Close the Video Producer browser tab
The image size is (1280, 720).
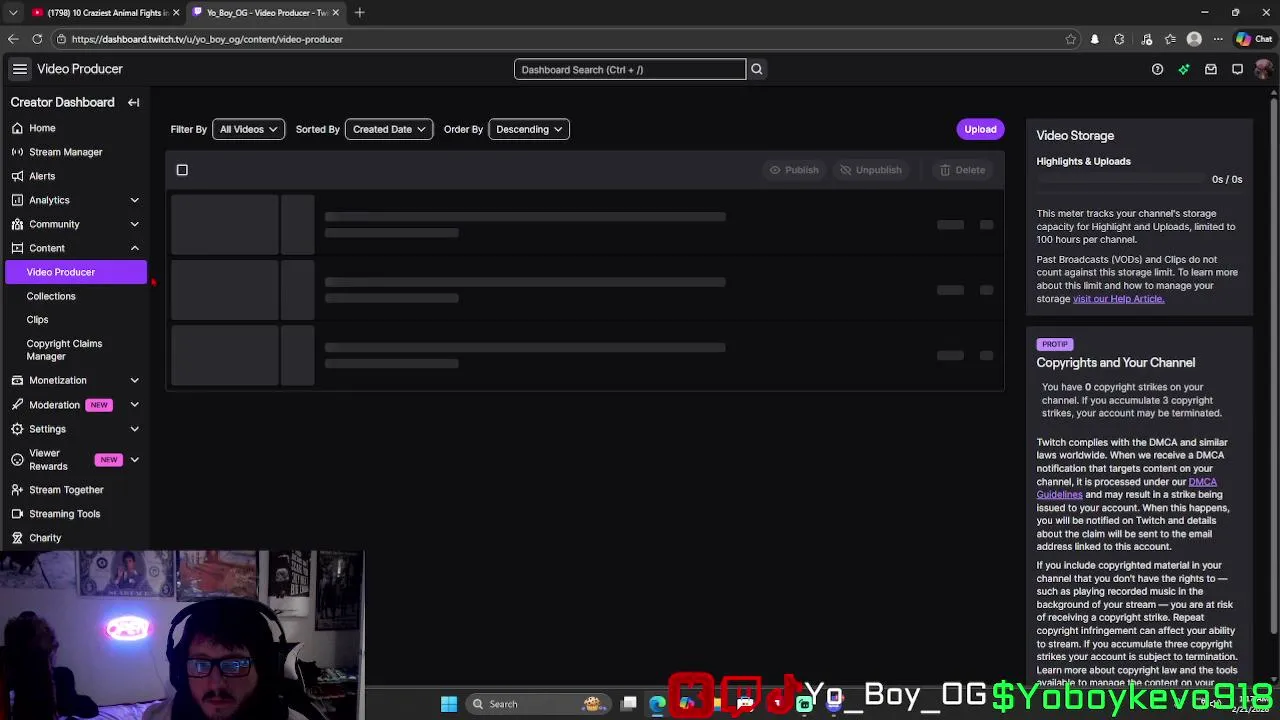[336, 12]
